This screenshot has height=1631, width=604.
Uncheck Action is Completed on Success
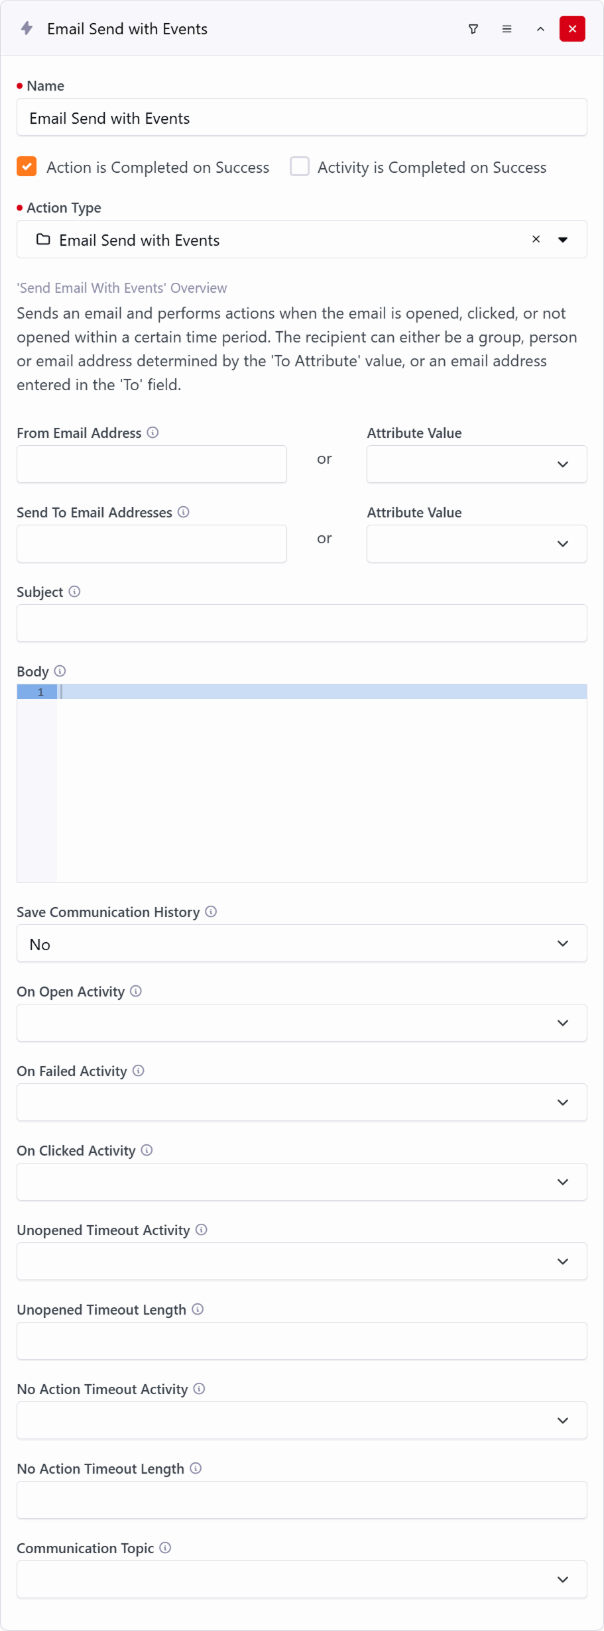[x=27, y=167]
